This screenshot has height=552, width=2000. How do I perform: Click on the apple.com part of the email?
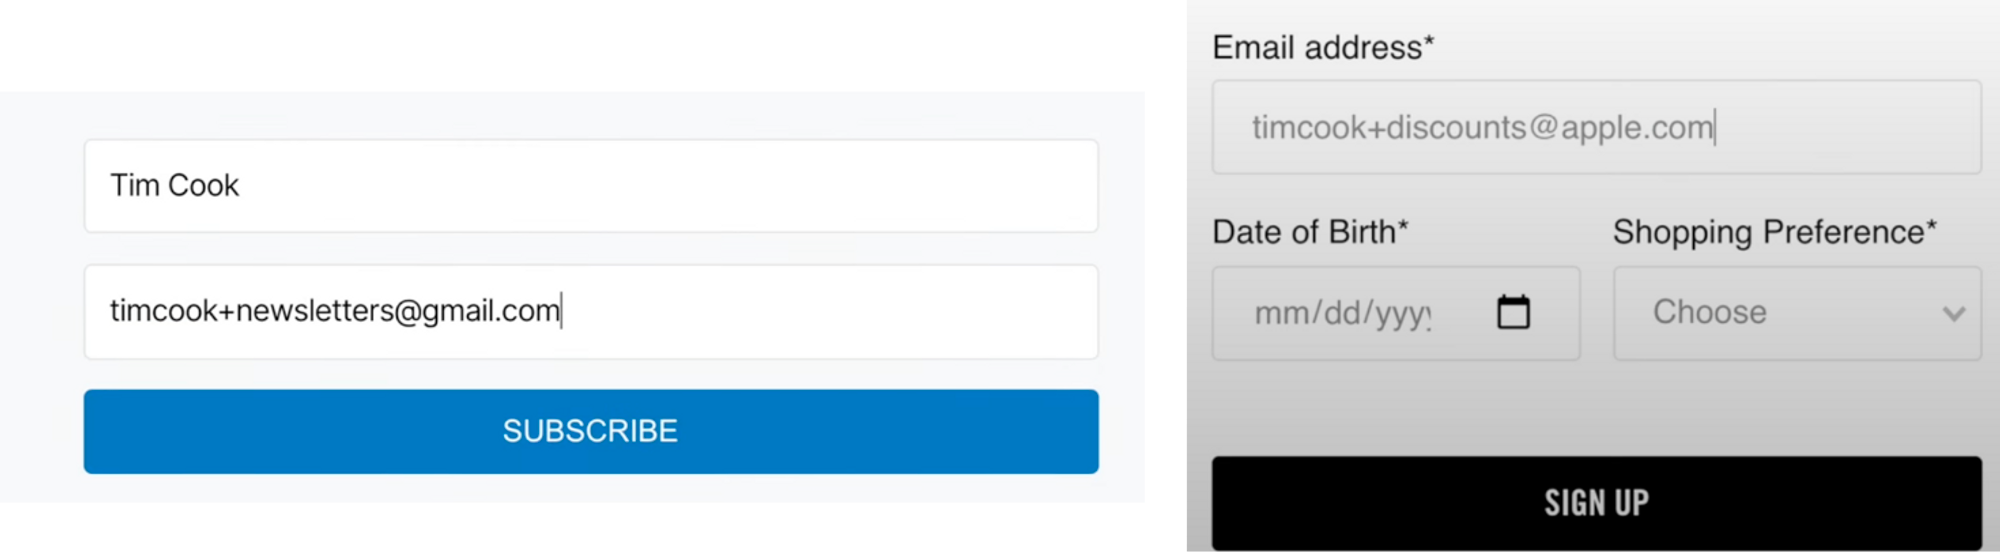[1637, 128]
